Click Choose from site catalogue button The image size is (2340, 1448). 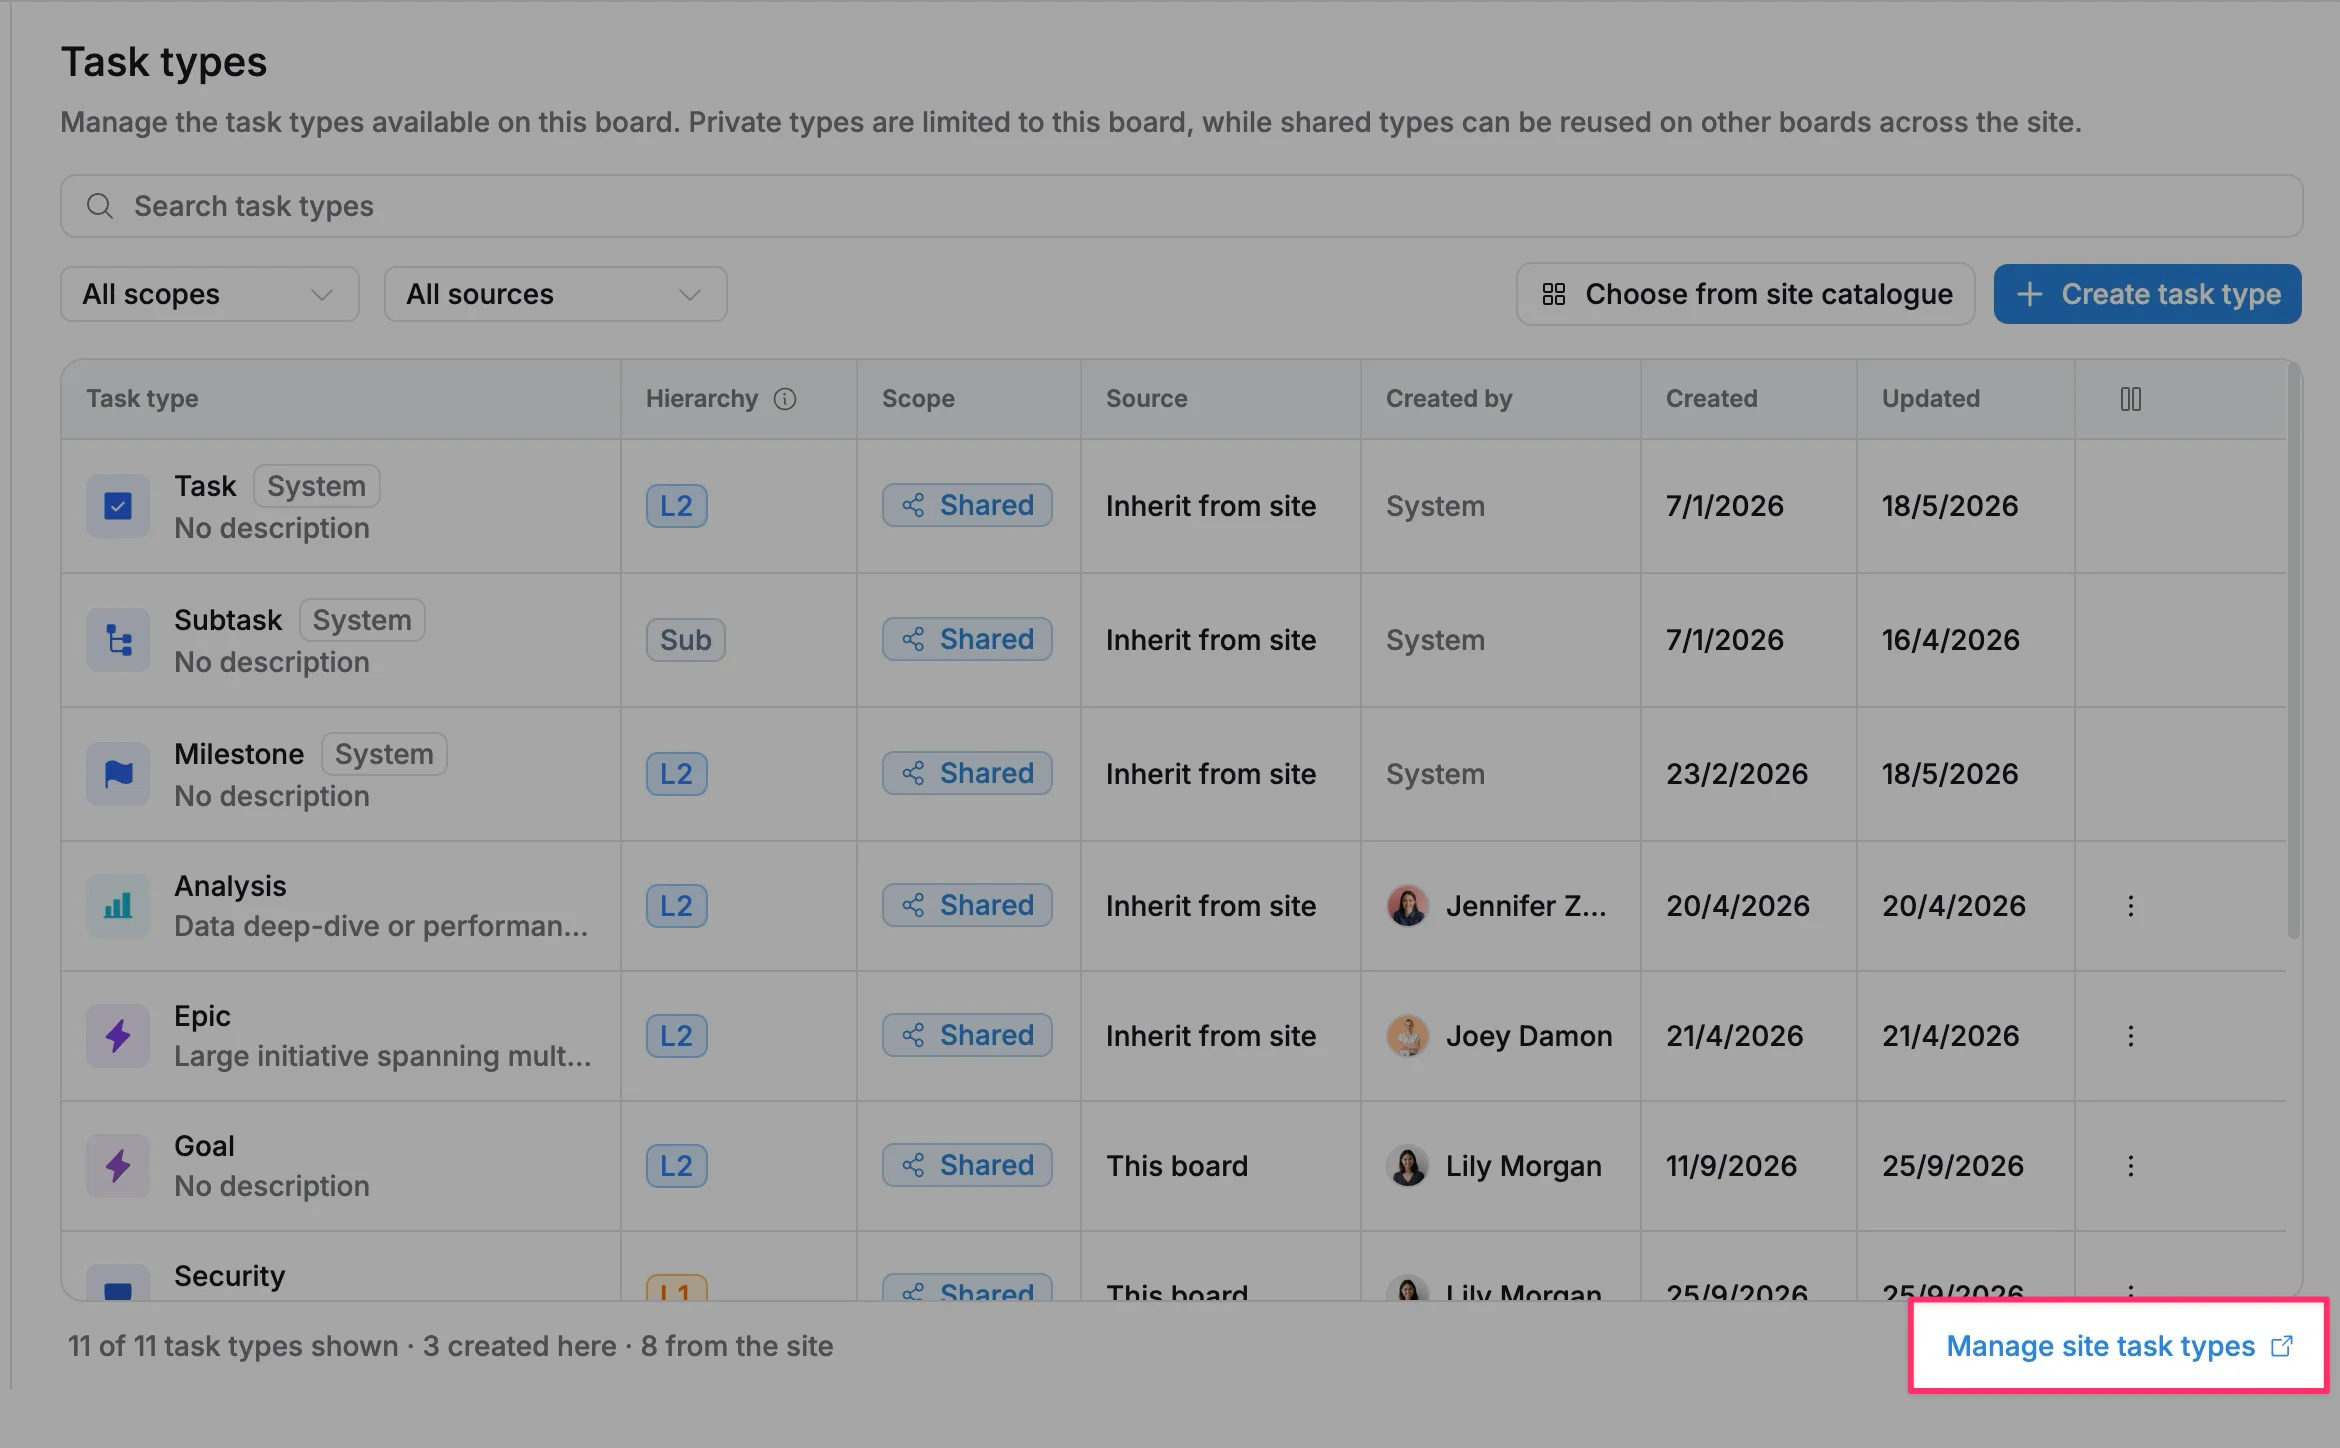coord(1745,294)
